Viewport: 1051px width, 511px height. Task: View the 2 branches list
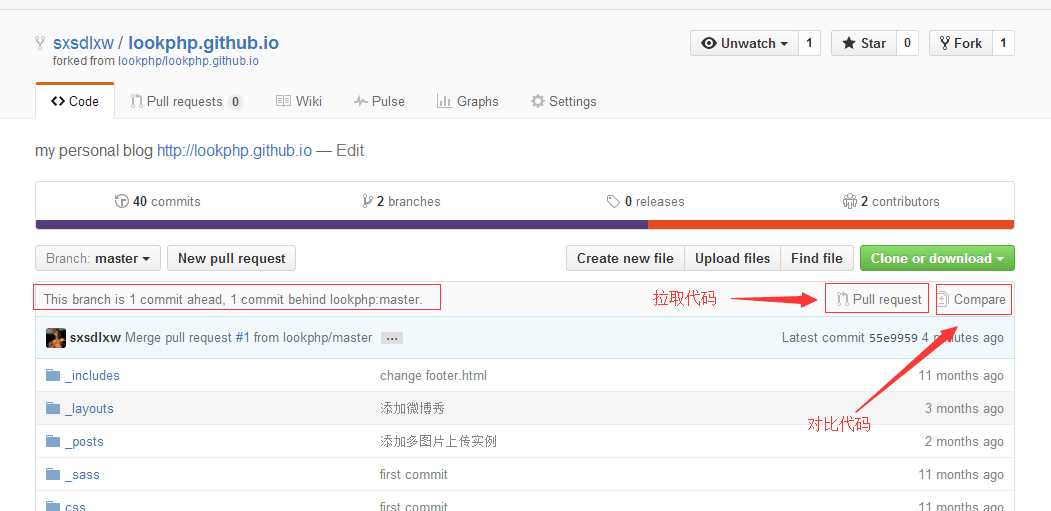pyautogui.click(x=401, y=201)
